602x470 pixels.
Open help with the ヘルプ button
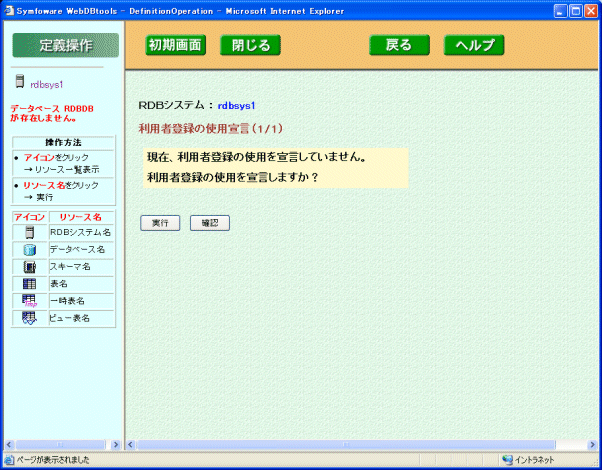click(474, 45)
